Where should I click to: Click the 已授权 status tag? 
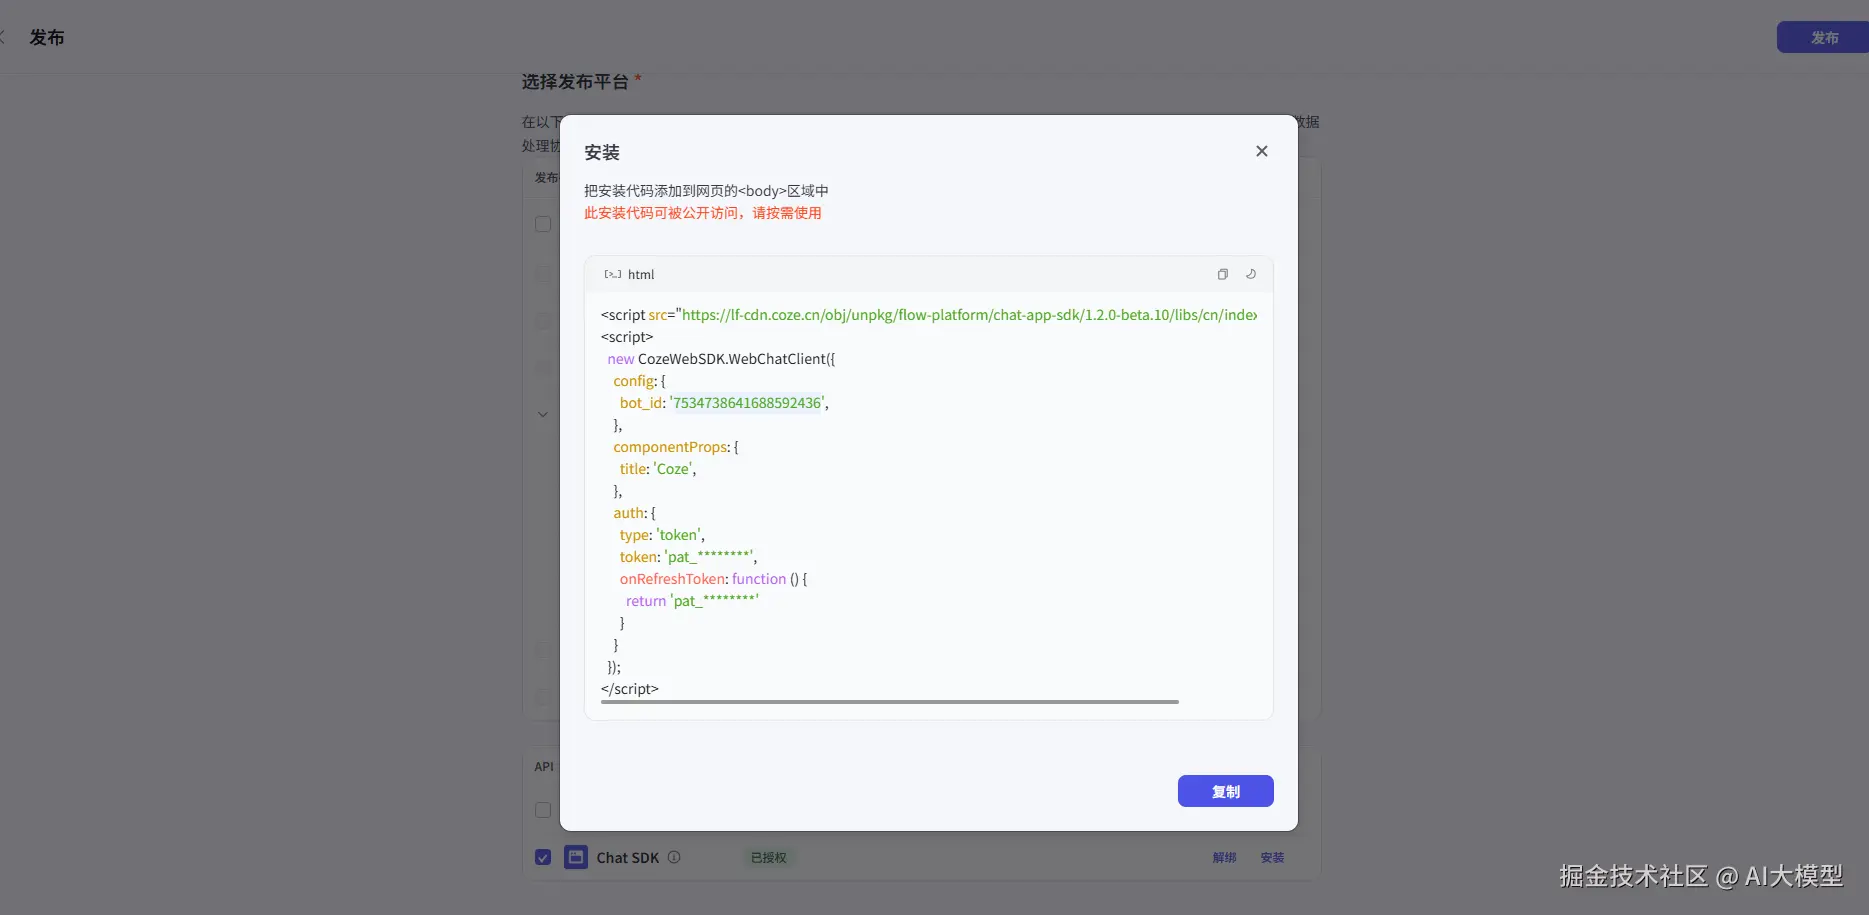tap(769, 857)
